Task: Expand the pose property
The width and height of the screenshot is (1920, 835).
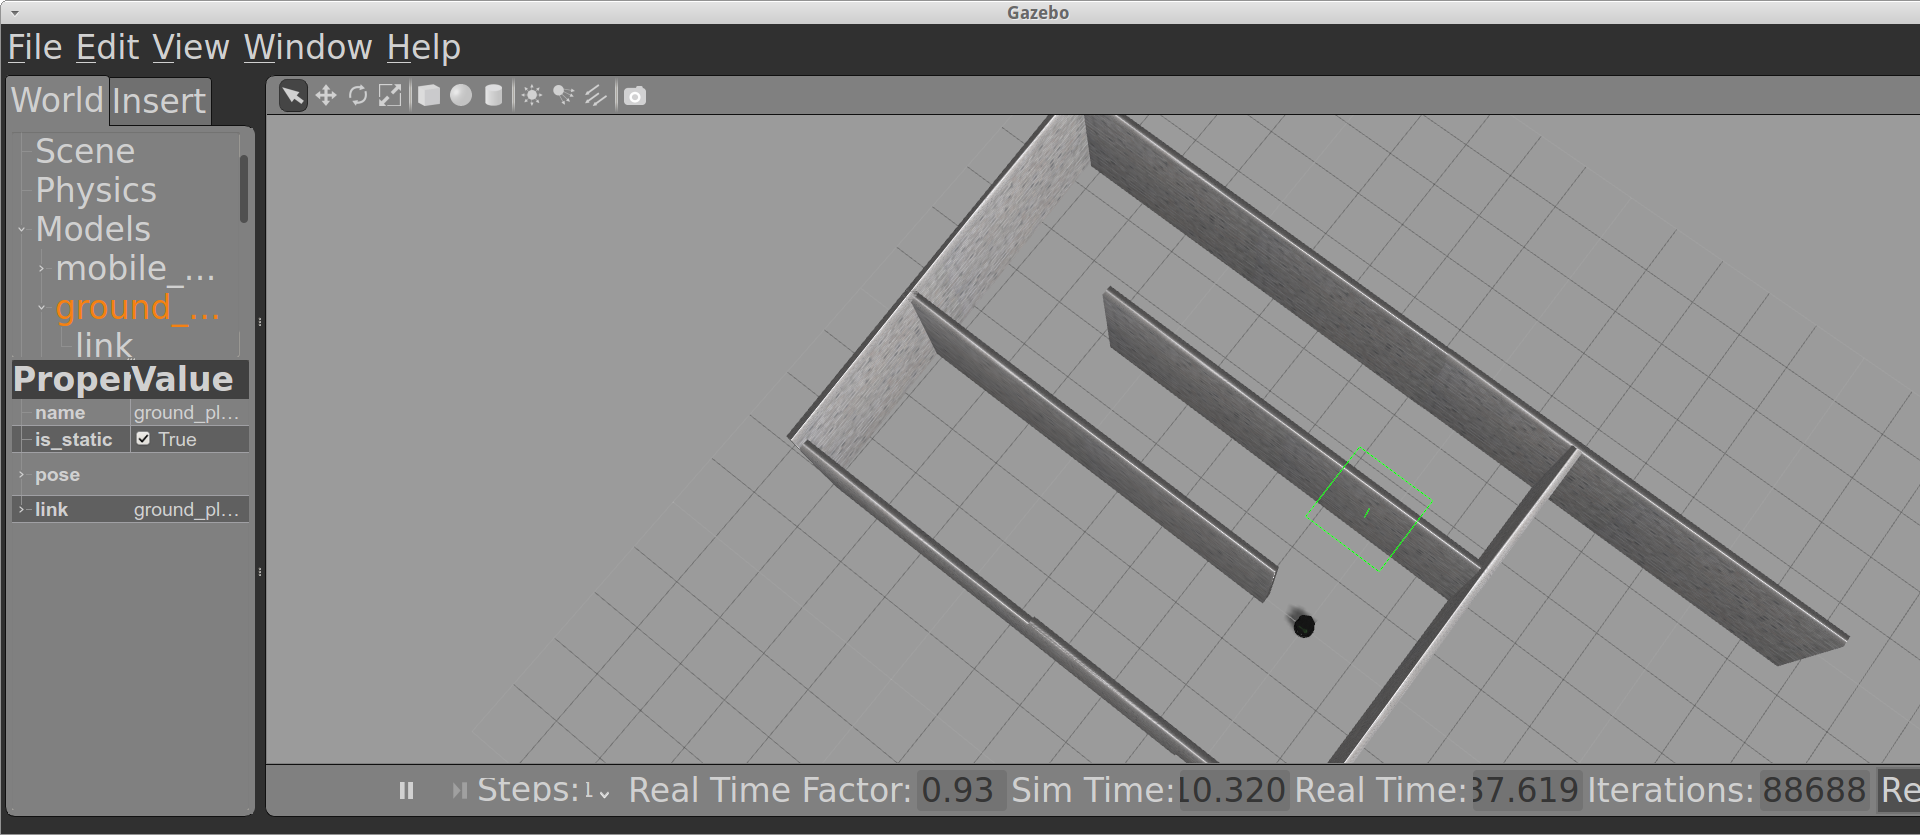Action: 21,475
